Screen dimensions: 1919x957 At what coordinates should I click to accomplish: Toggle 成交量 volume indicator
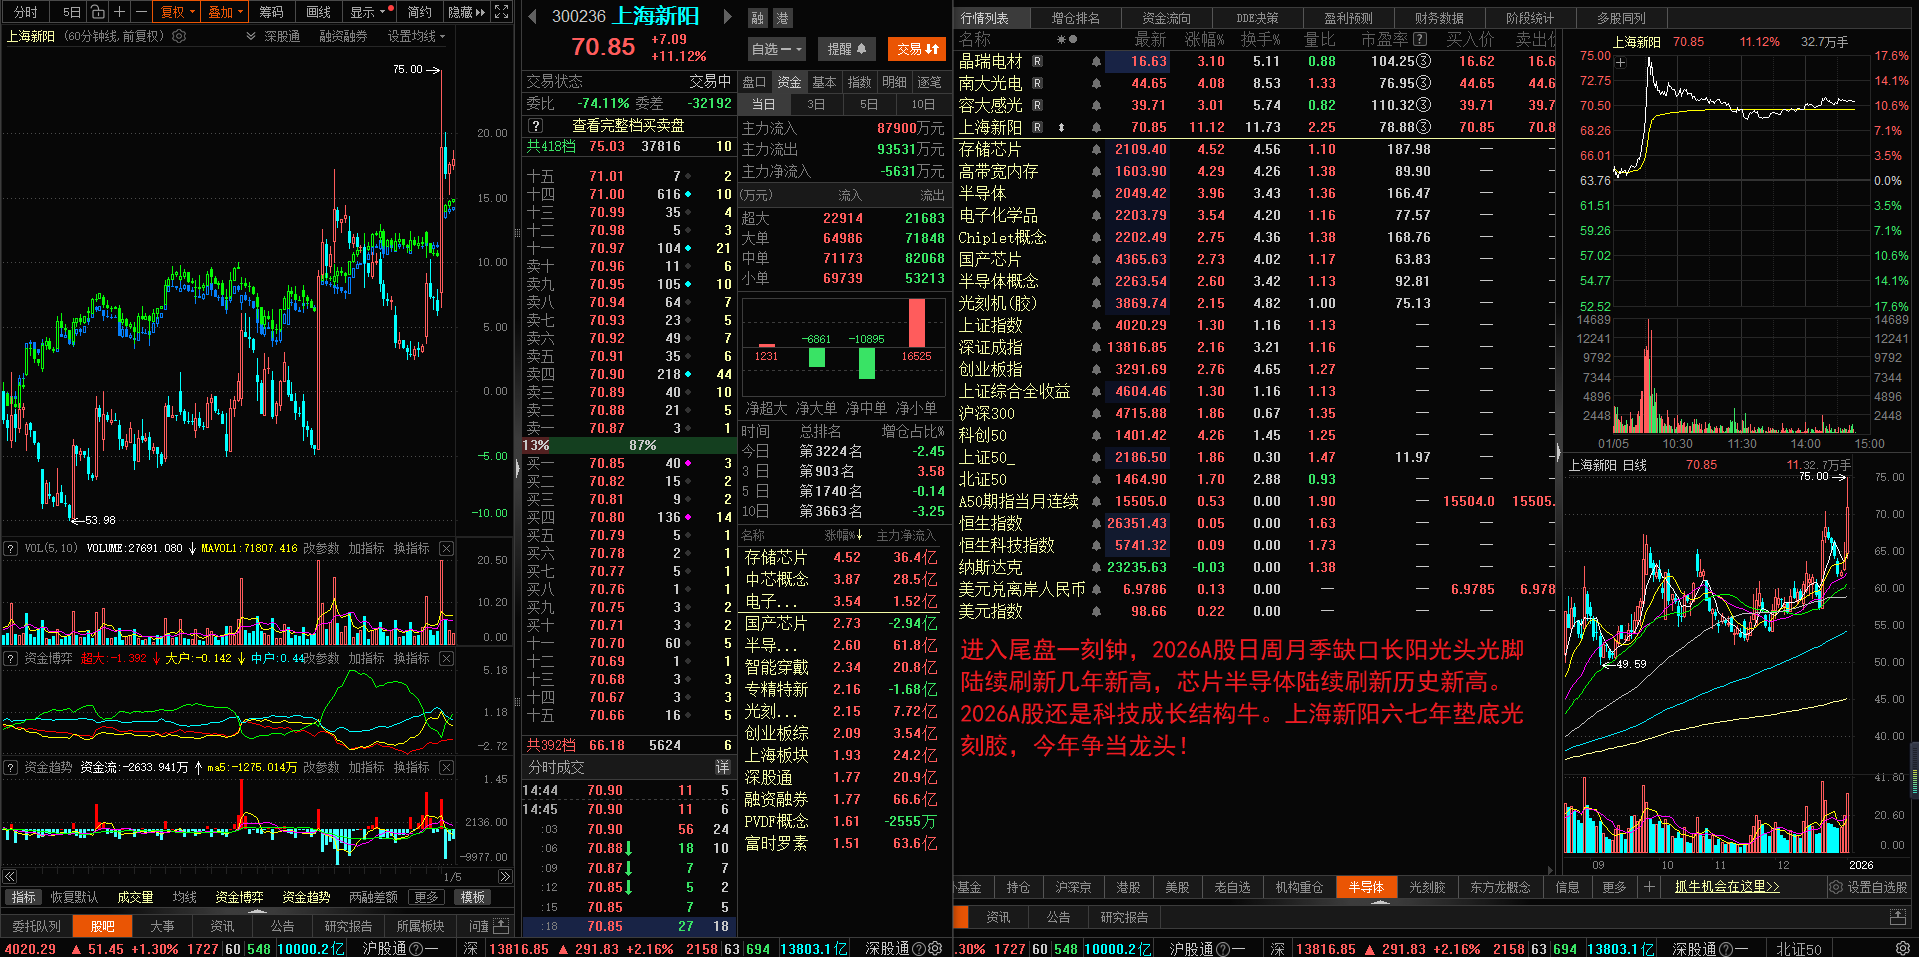click(135, 897)
